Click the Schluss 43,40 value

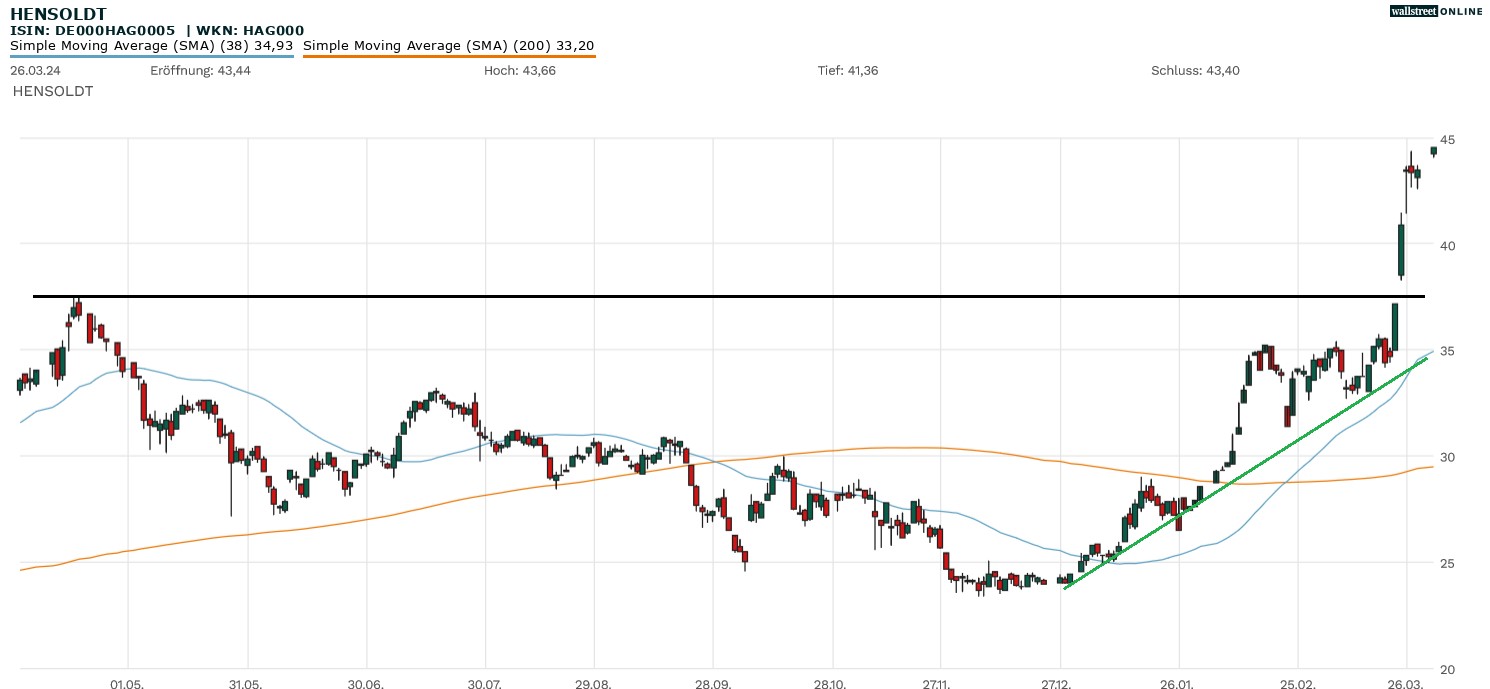1195,70
